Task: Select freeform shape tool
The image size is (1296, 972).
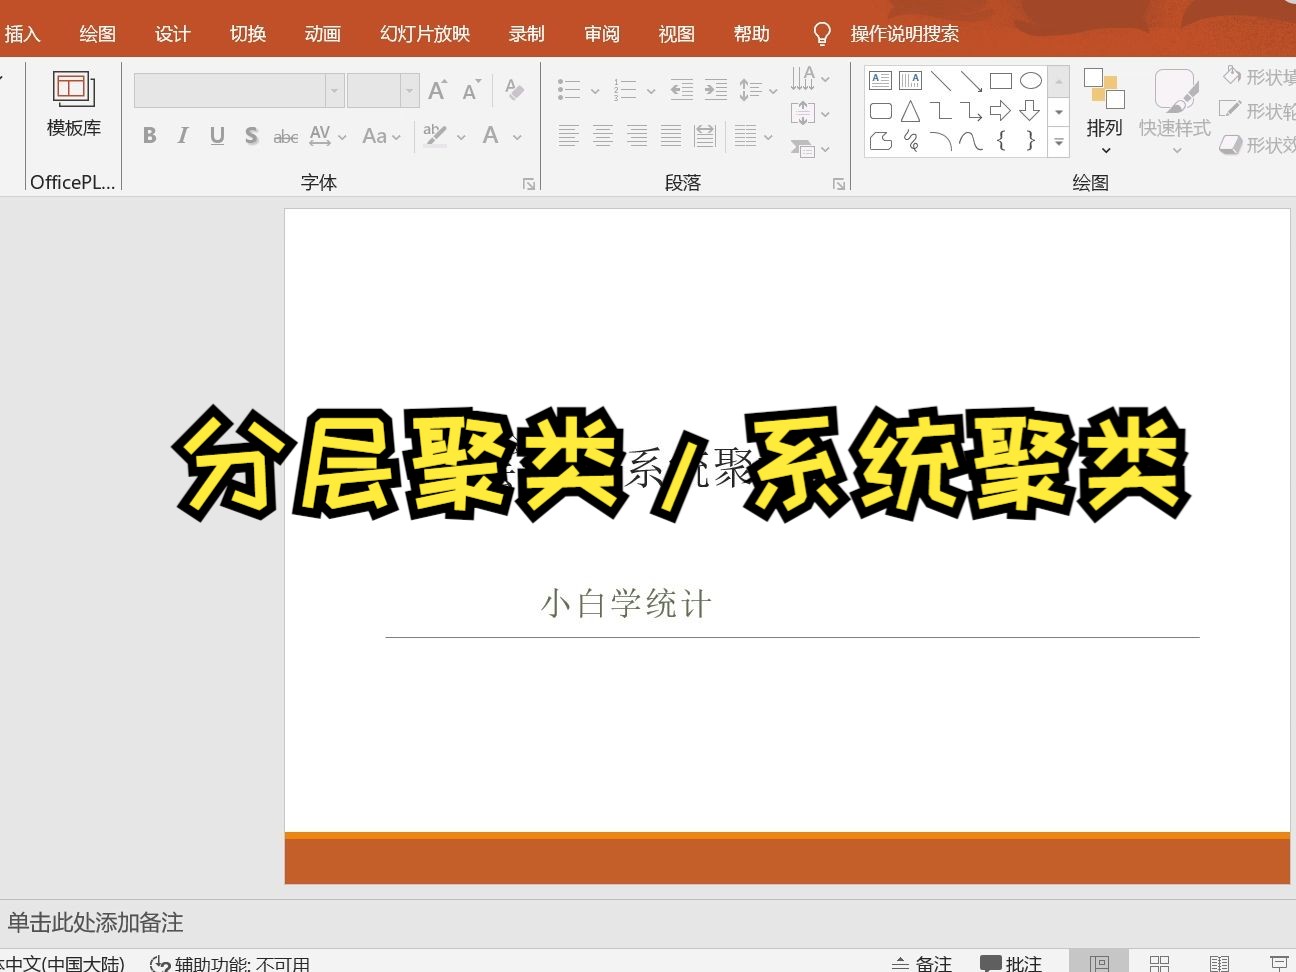Action: pos(881,141)
